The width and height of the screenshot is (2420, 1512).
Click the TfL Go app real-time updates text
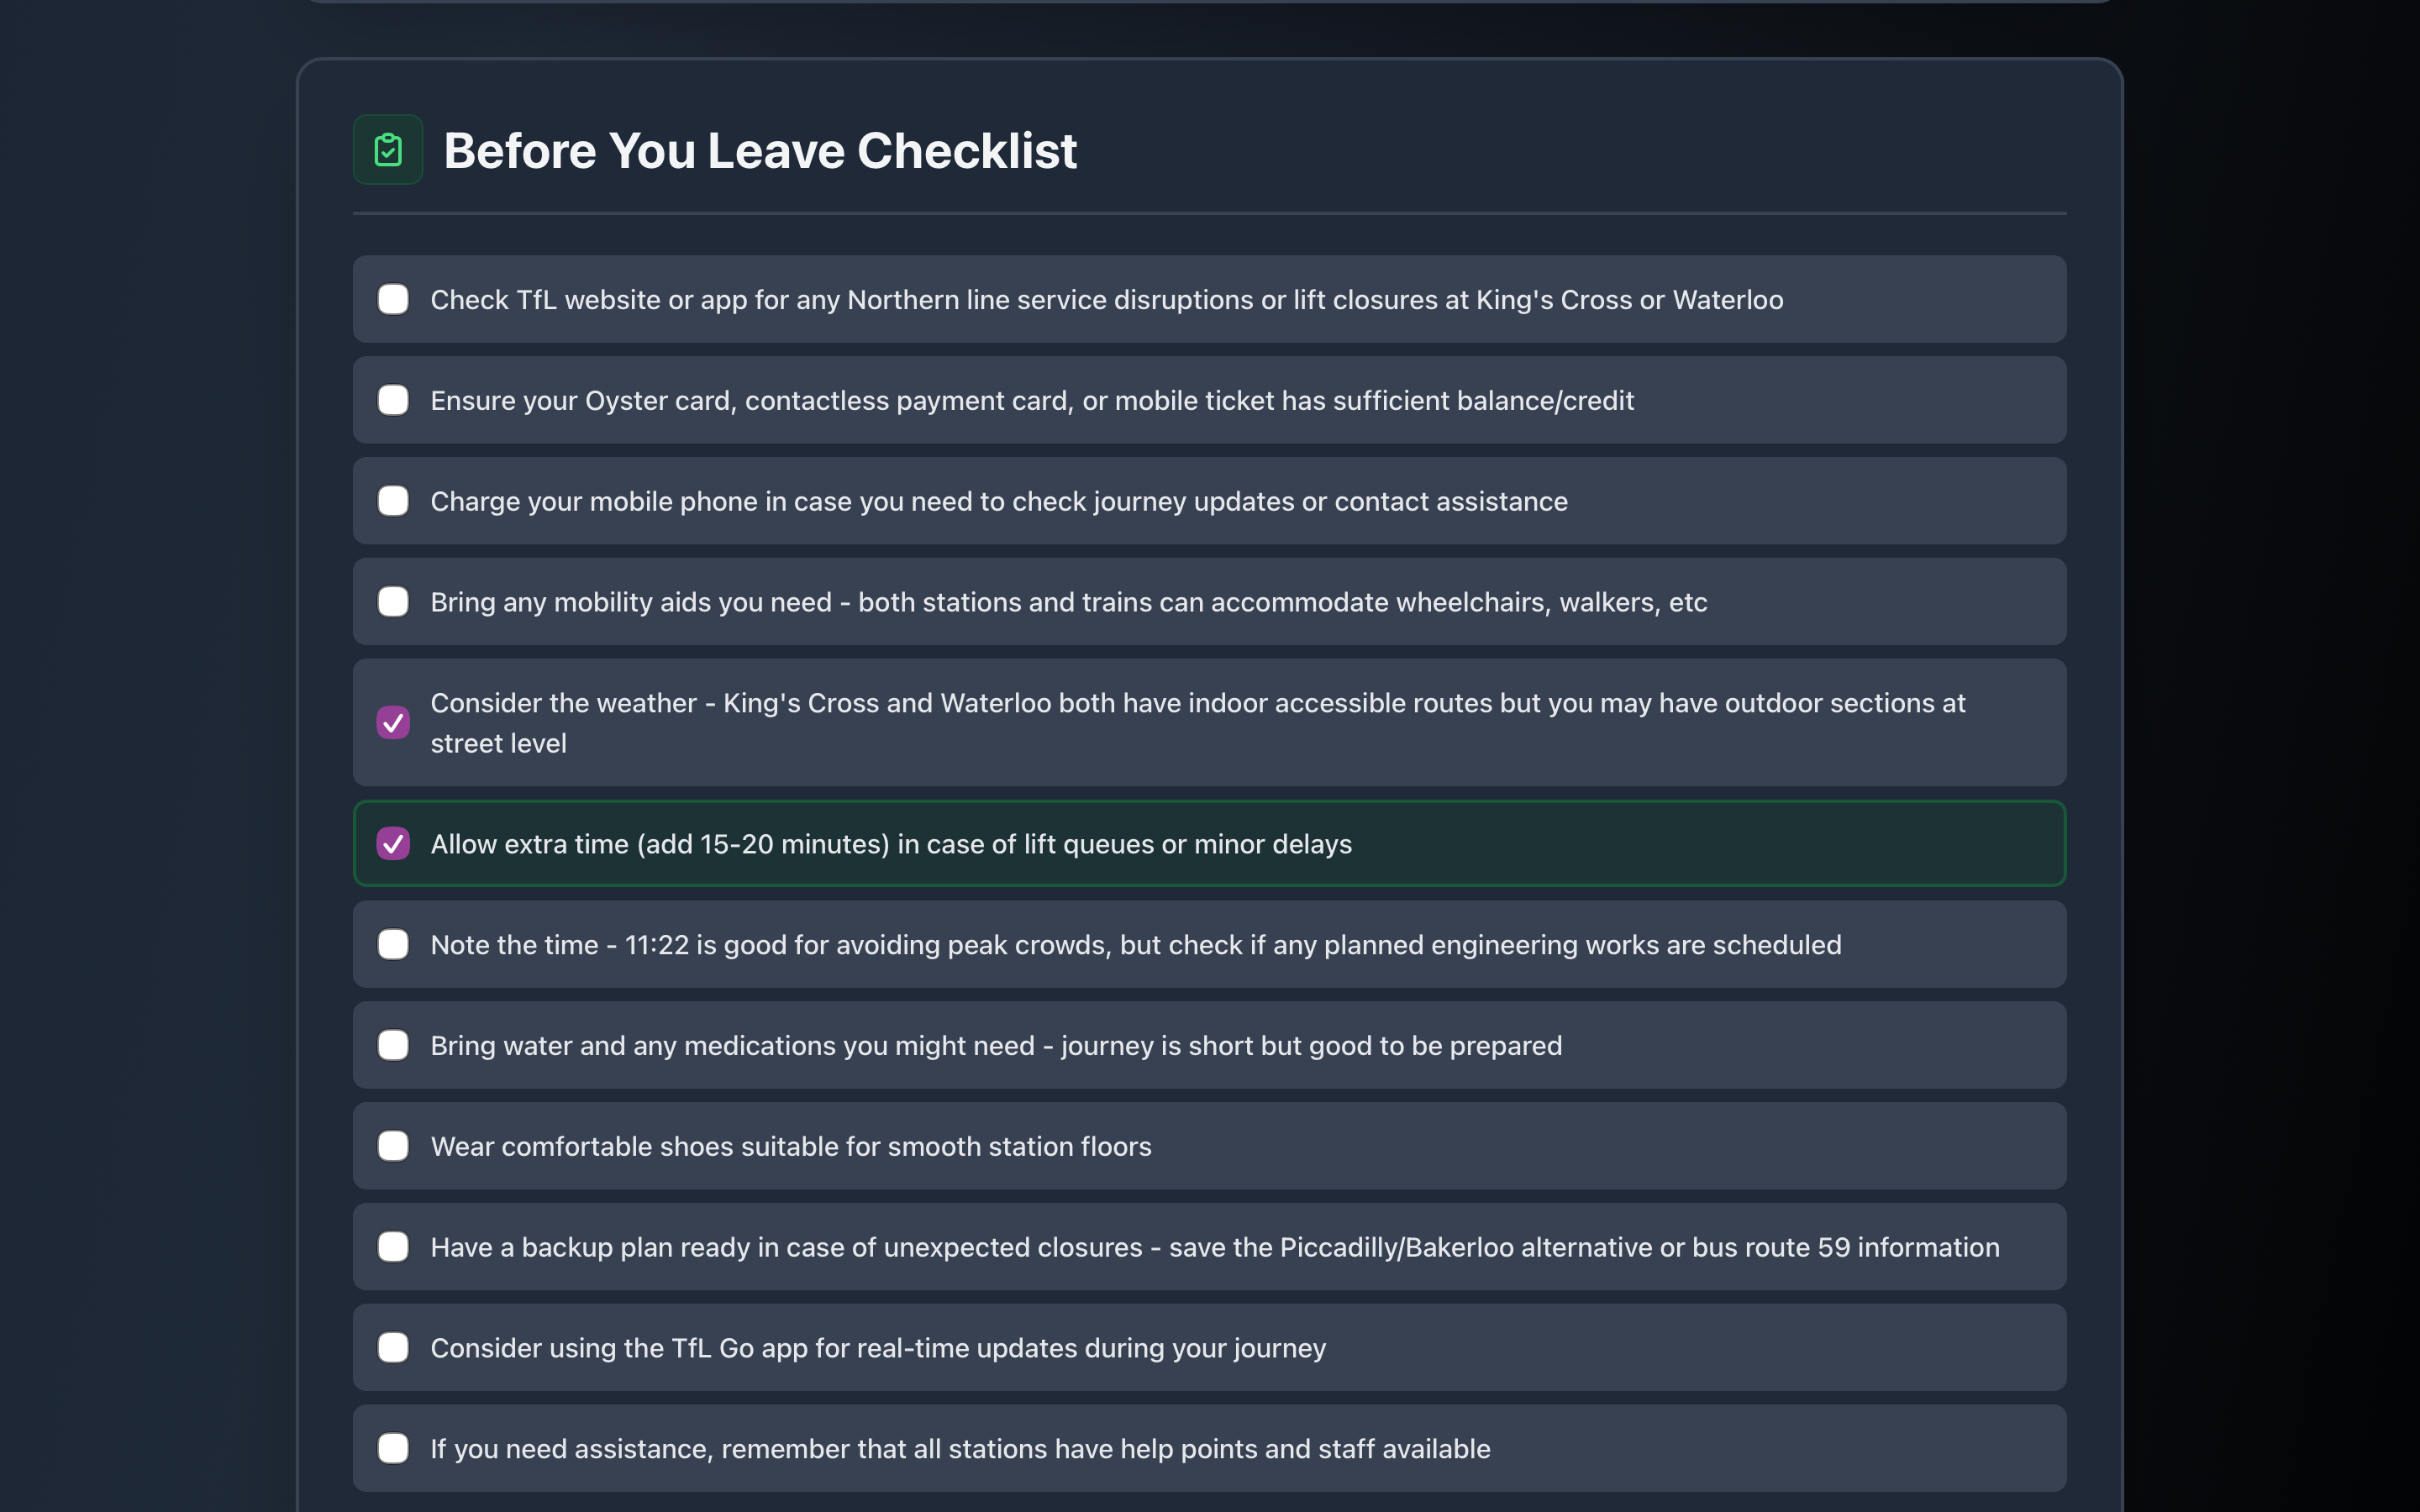click(877, 1348)
